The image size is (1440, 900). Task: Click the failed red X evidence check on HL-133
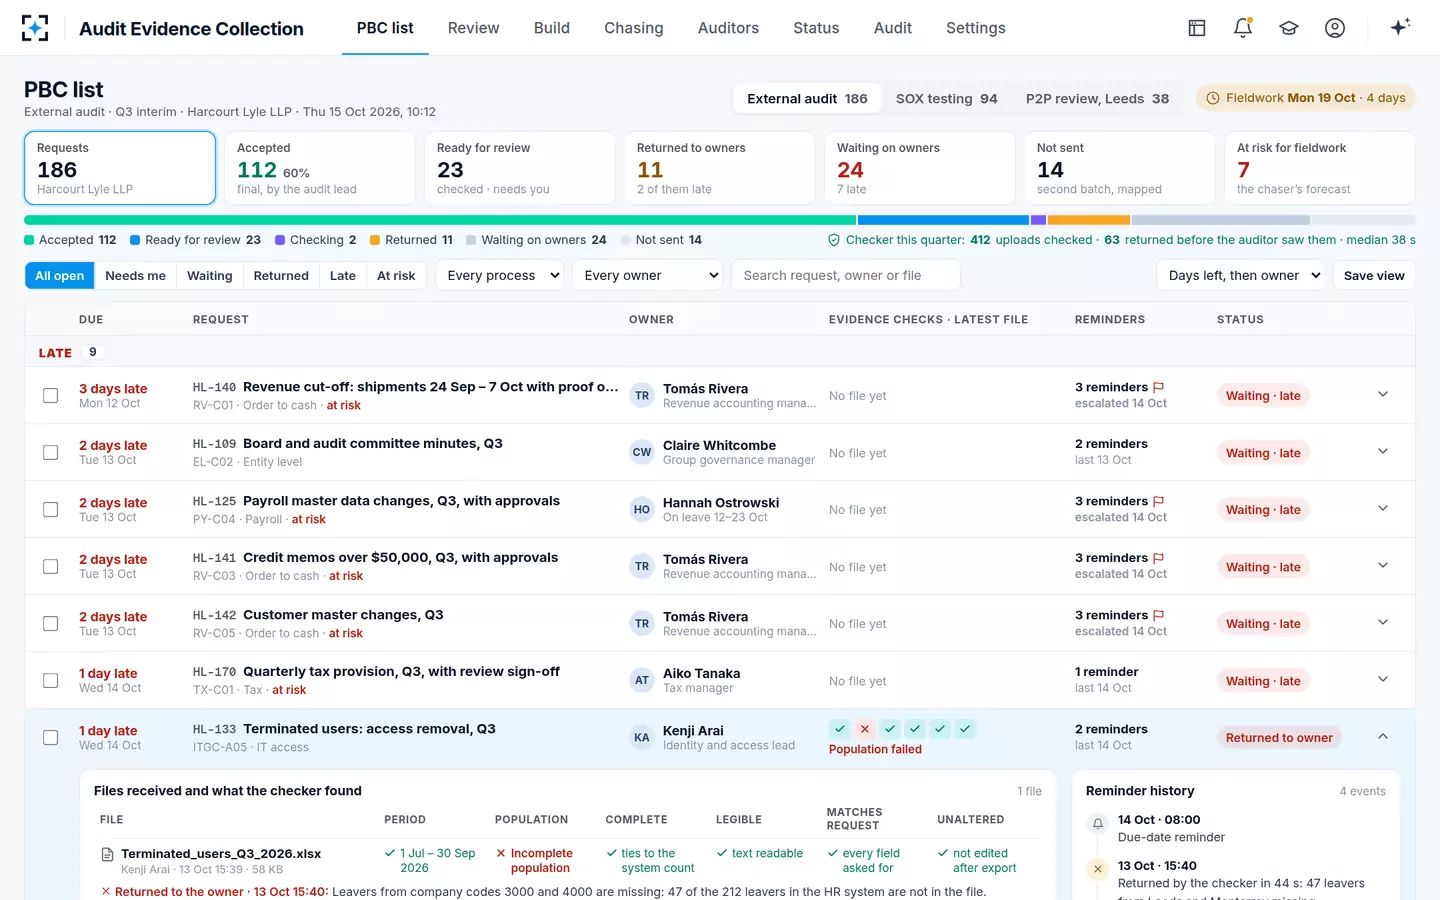865,729
